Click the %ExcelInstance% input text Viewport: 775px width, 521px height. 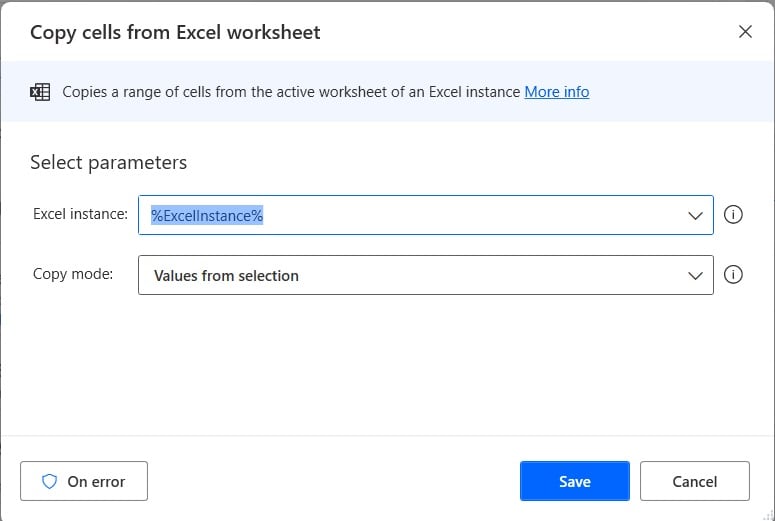(207, 216)
